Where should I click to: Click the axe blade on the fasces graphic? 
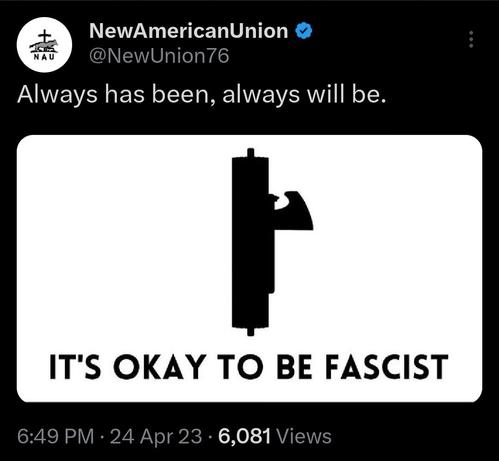coord(293,211)
